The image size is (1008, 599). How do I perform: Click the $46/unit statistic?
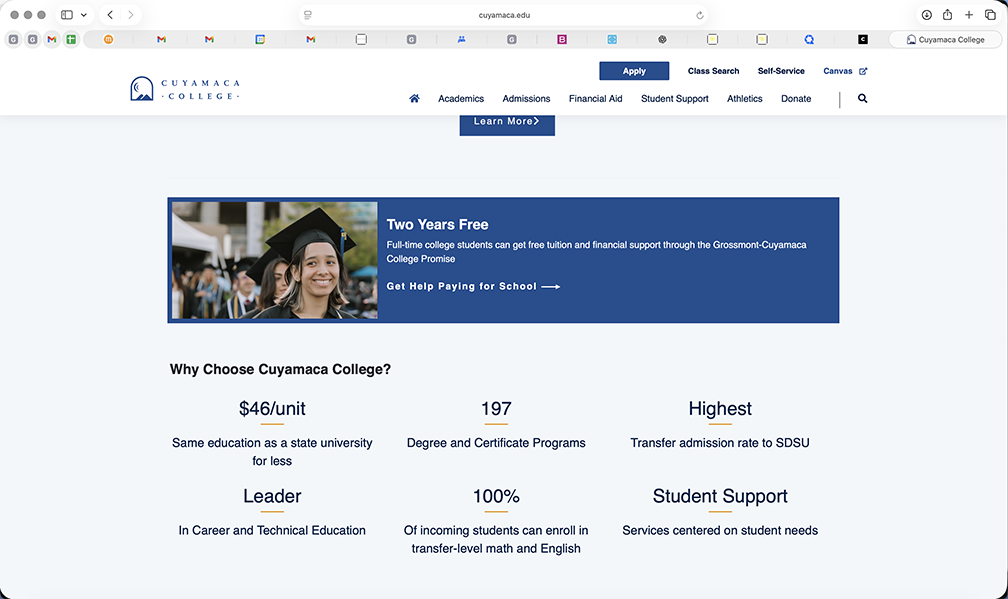click(x=272, y=409)
